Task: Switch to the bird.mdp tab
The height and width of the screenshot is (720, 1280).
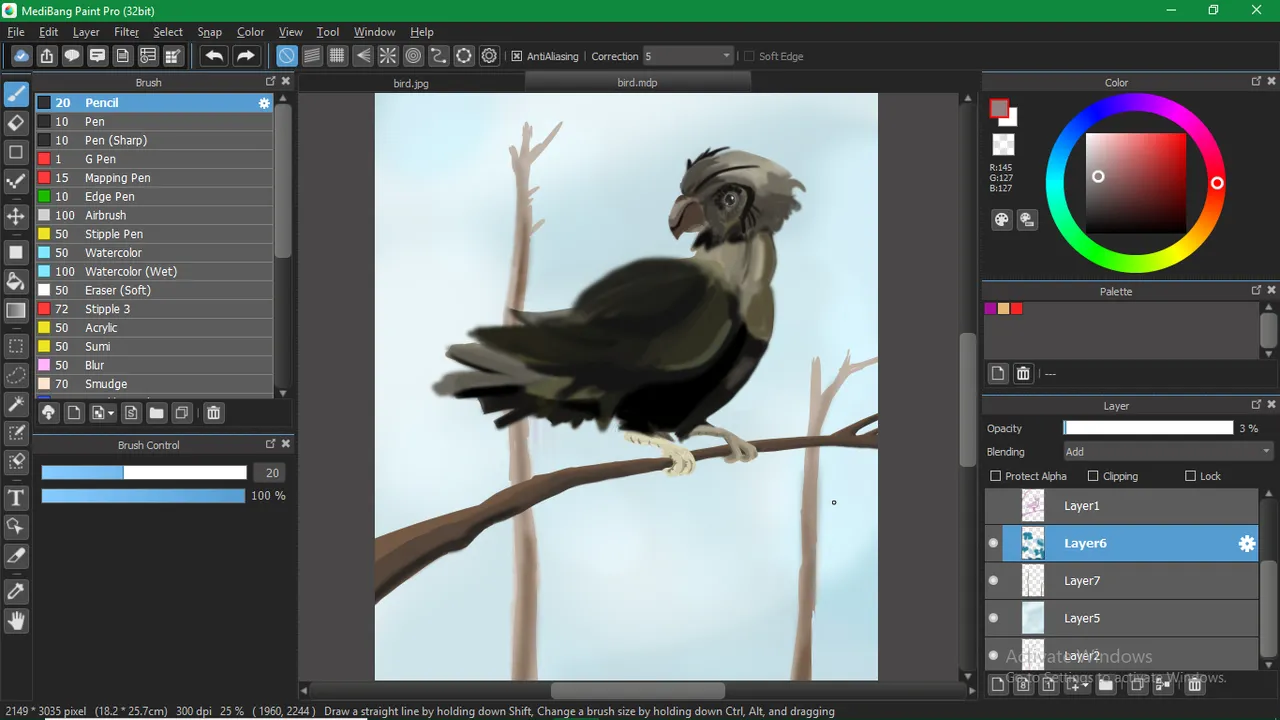Action: point(637,82)
